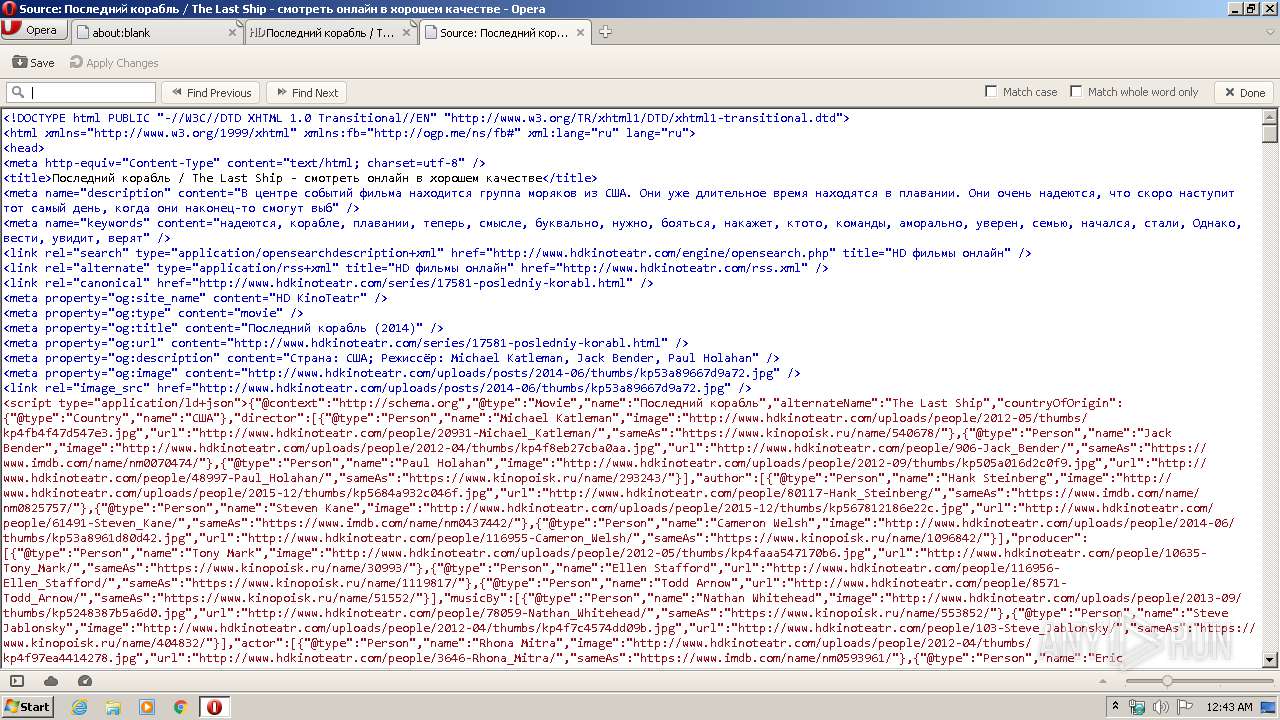
Task: Open a new tab with the plus button
Action: [605, 32]
